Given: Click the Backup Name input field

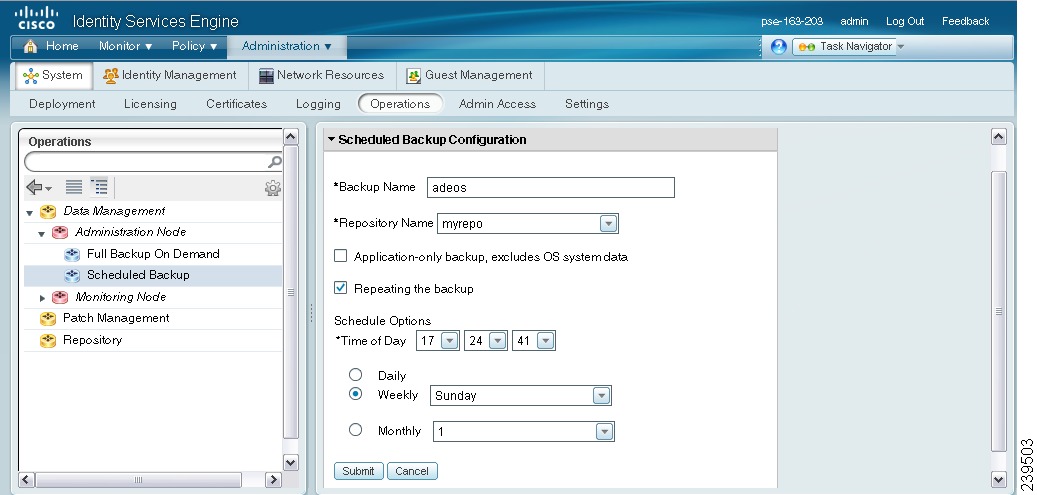Looking at the screenshot, I should [x=551, y=187].
